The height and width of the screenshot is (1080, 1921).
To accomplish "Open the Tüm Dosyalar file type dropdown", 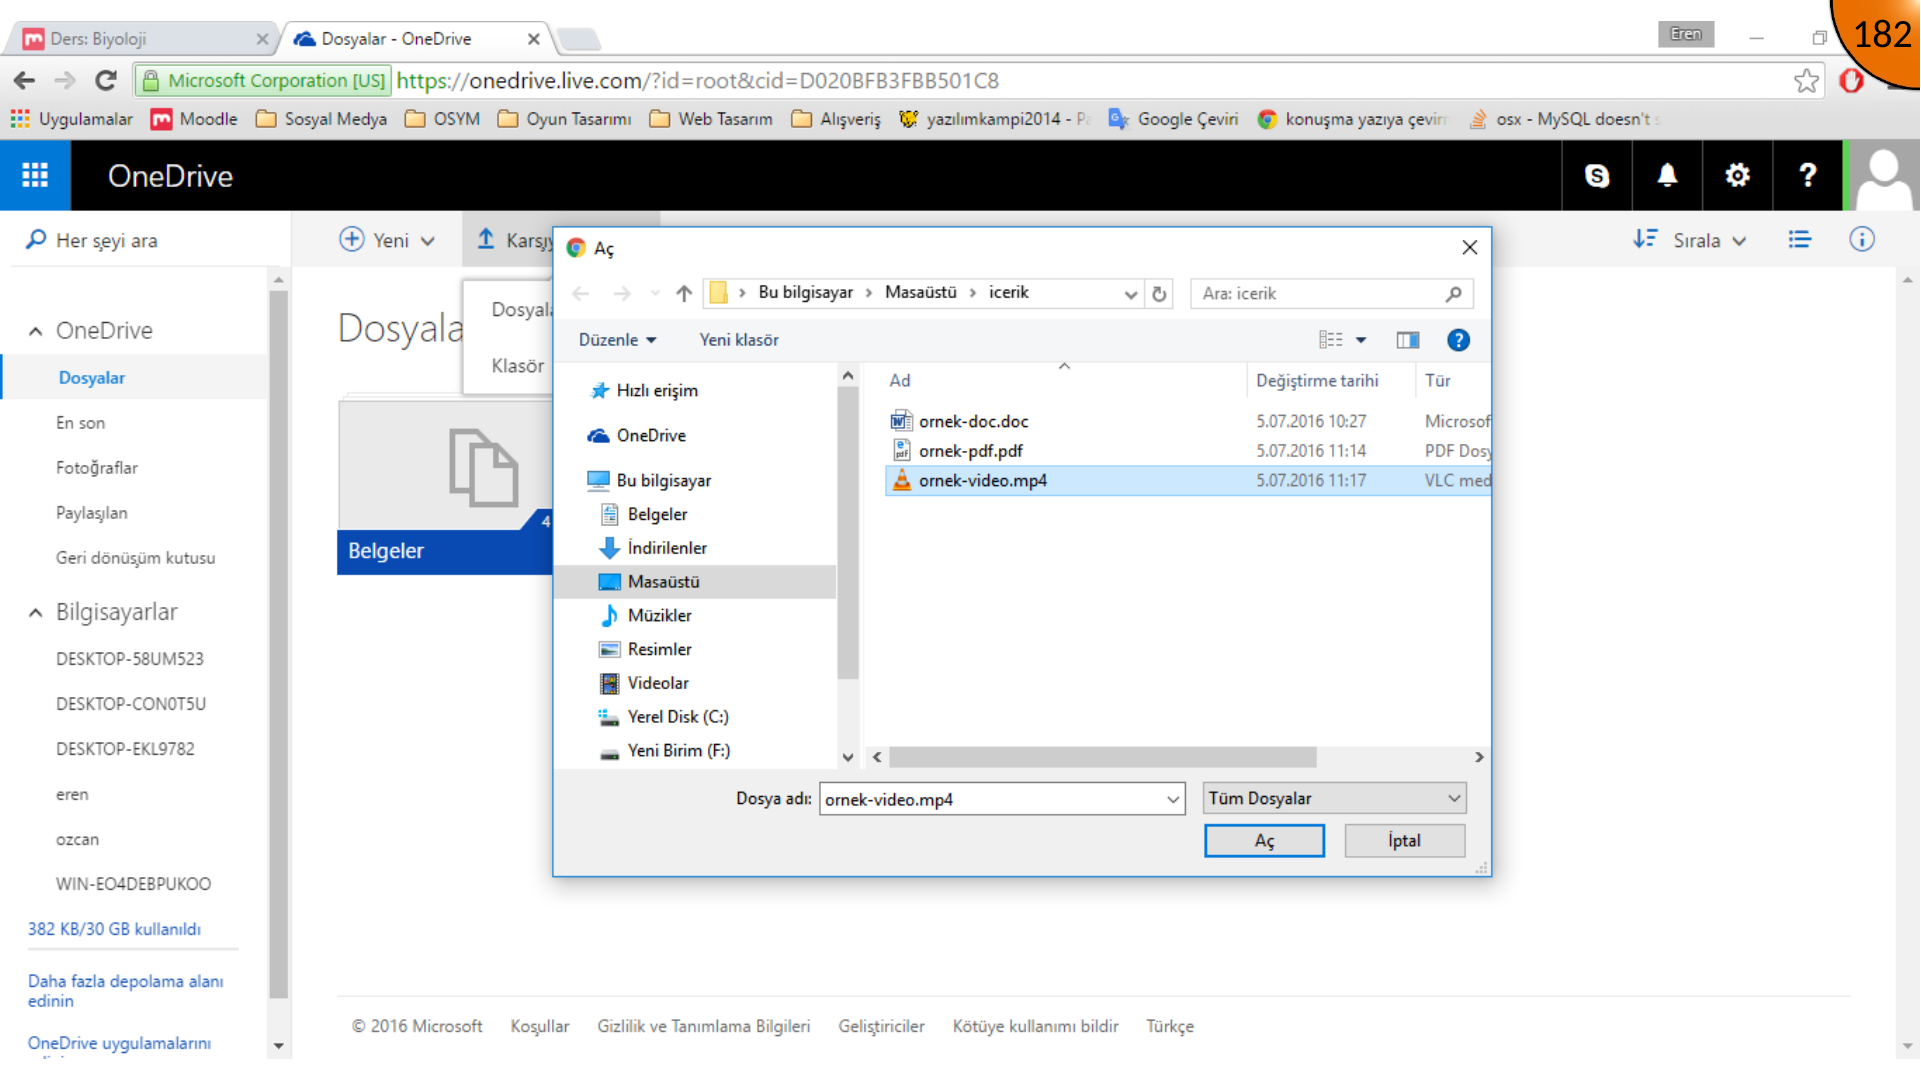I will click(x=1335, y=798).
